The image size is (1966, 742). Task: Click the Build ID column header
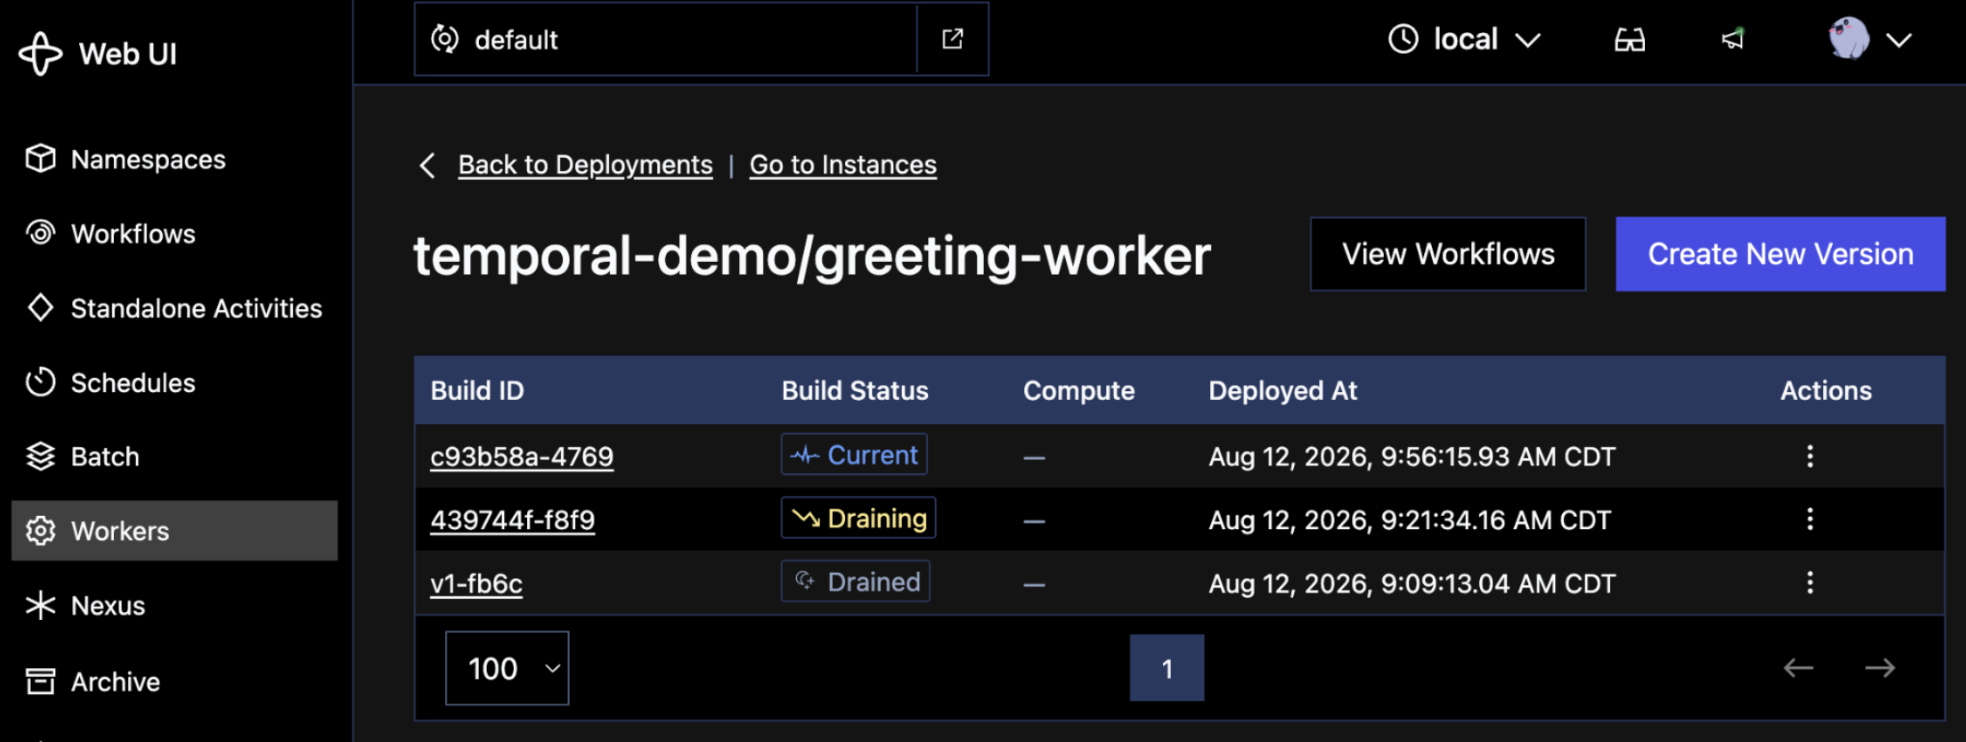[x=477, y=391]
